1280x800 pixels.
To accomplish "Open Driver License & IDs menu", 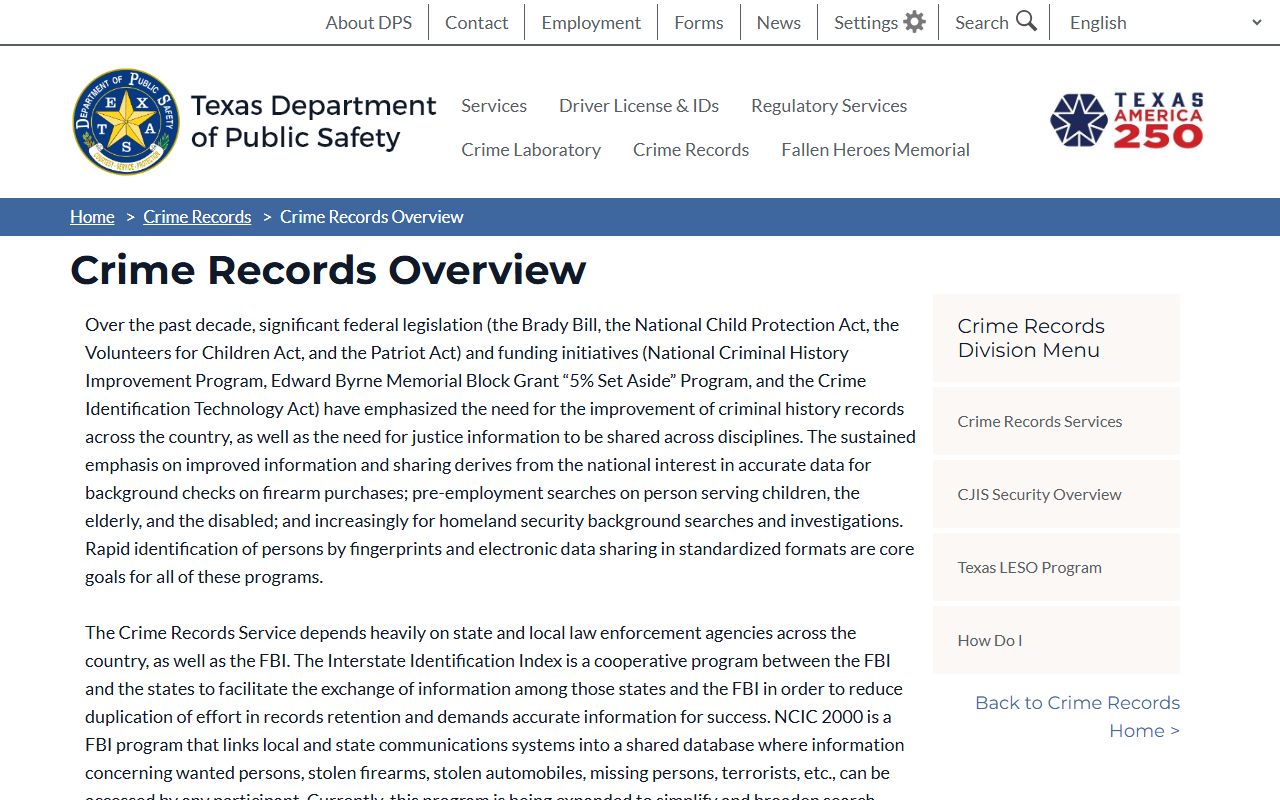I will pos(639,105).
